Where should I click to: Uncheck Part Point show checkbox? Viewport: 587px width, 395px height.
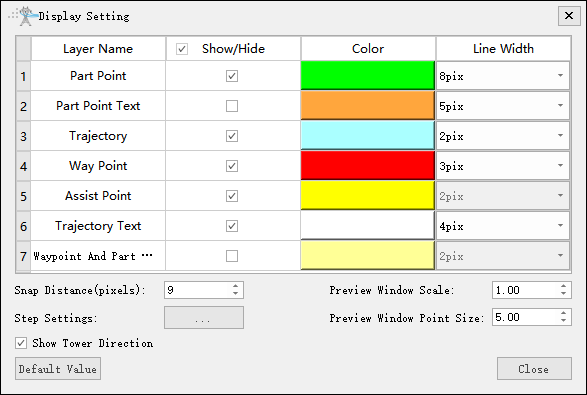point(232,76)
